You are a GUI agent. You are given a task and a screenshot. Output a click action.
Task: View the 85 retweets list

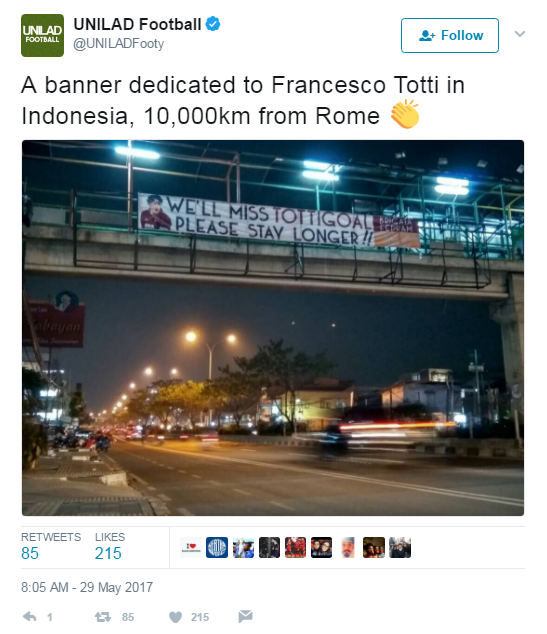(x=51, y=546)
